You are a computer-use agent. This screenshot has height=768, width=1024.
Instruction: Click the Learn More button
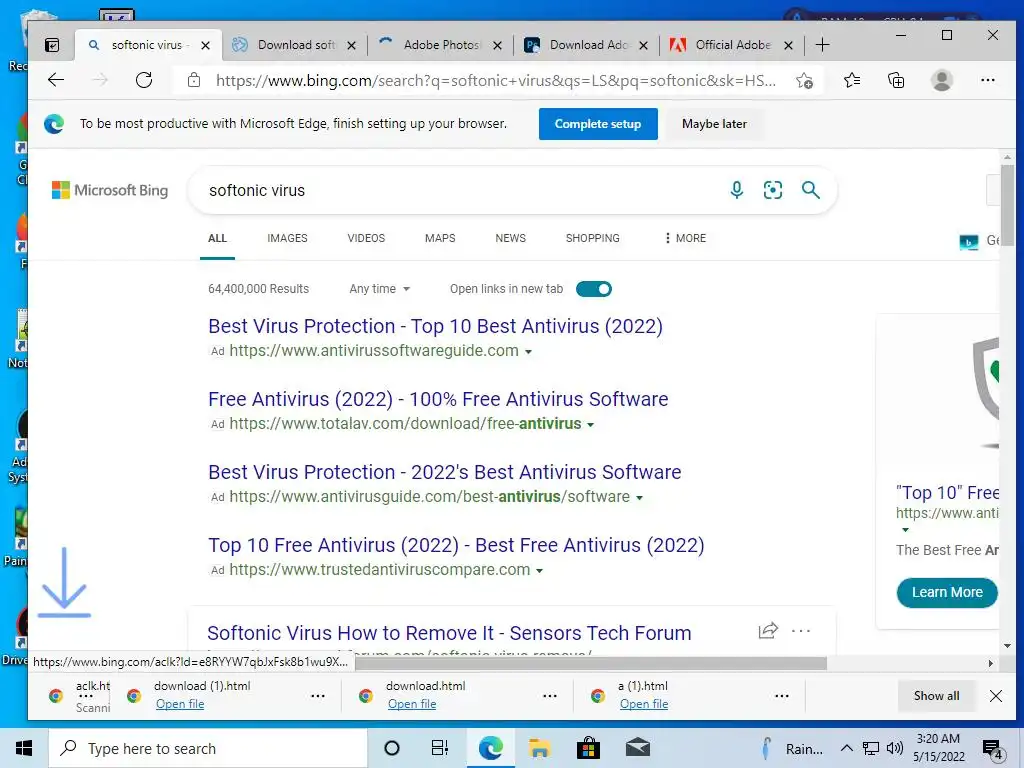947,592
